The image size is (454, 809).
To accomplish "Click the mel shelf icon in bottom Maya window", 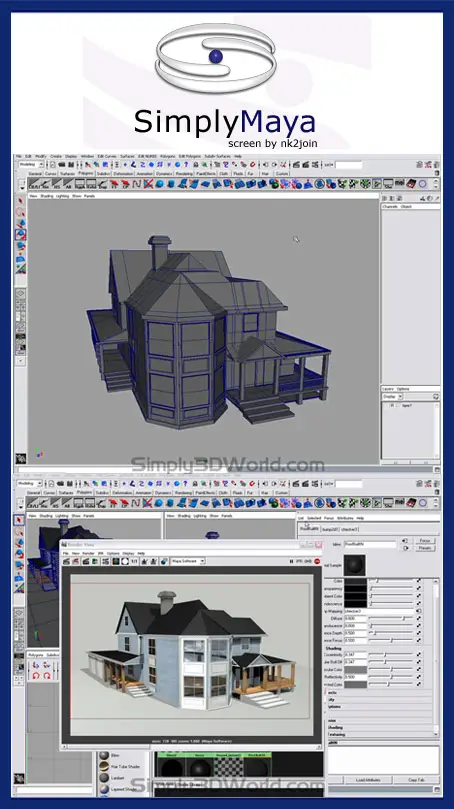I will click(399, 502).
